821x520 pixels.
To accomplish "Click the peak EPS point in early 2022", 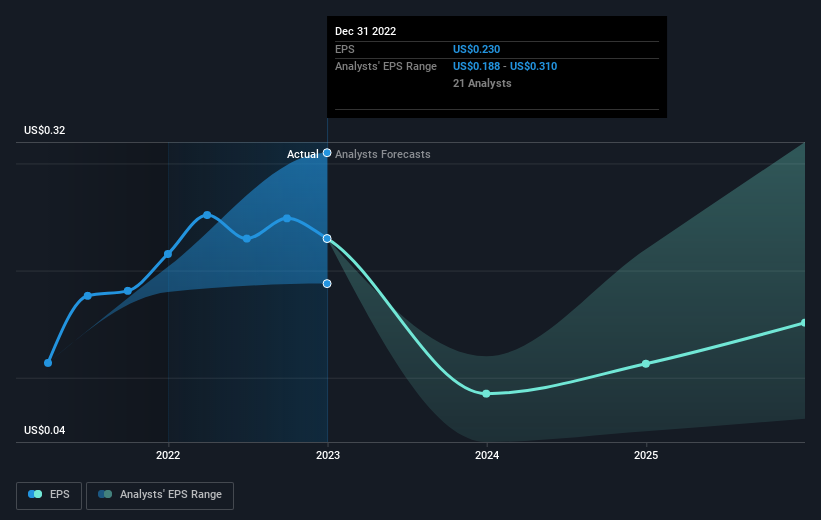I will pos(207,215).
